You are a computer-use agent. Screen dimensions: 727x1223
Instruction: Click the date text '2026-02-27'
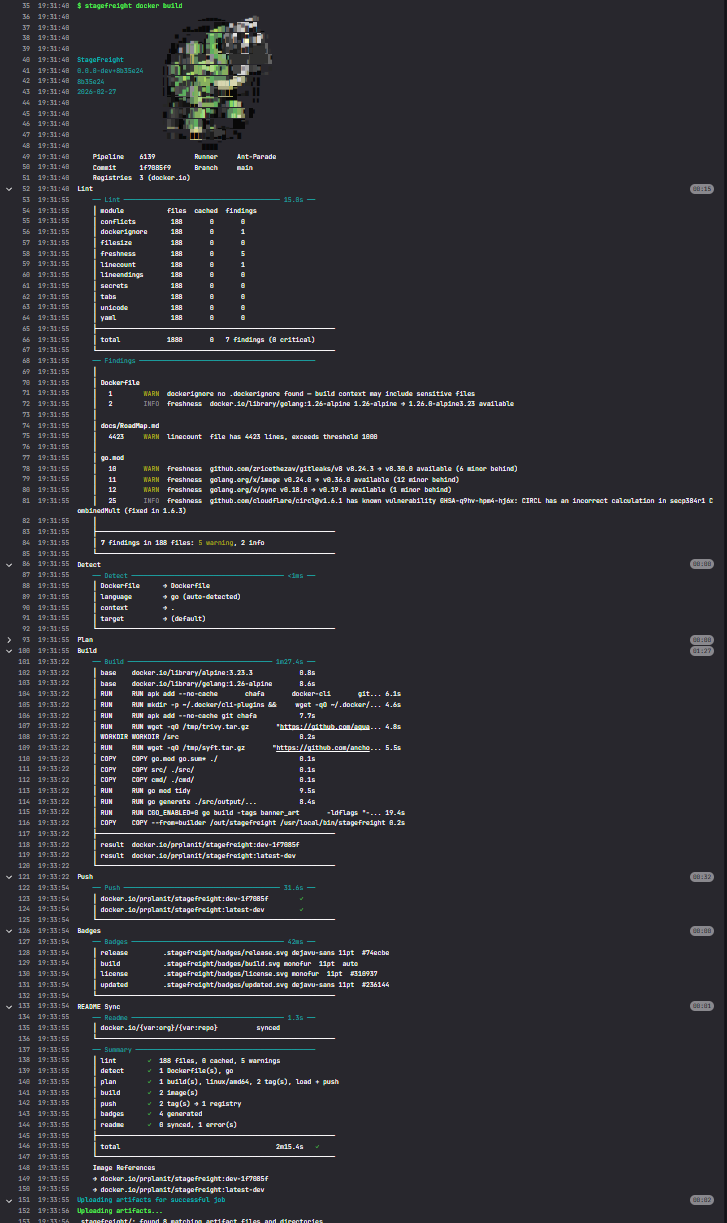95,92
